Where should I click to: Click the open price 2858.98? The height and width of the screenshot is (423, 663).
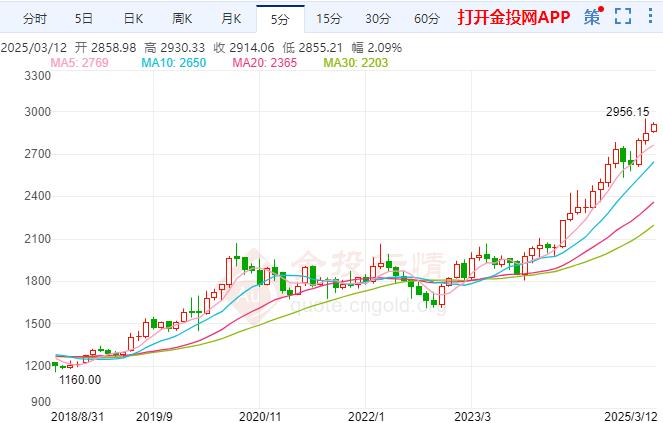(114, 47)
